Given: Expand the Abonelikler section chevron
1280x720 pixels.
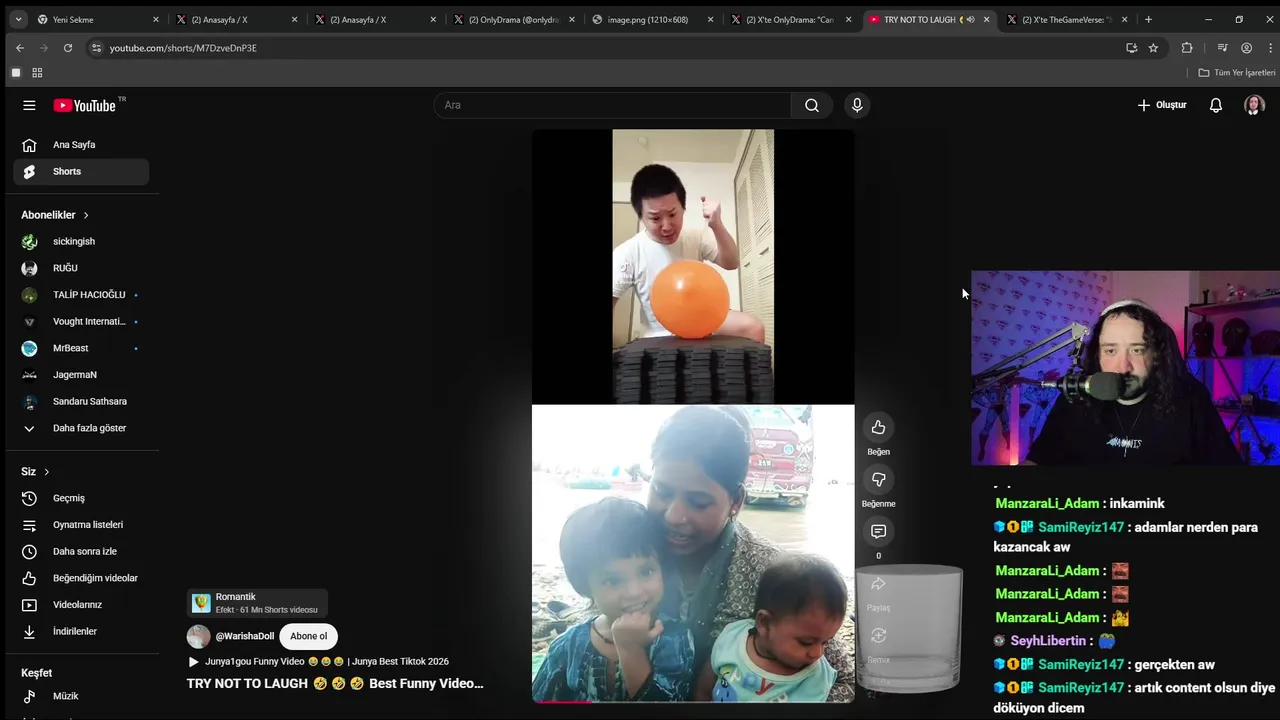Looking at the screenshot, I should click(86, 215).
